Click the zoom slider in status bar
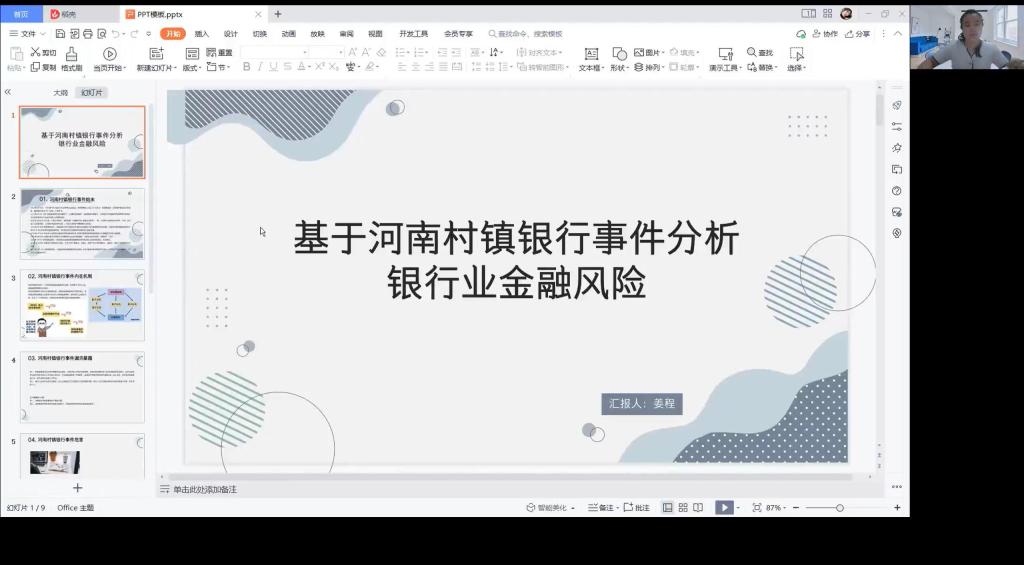The height and width of the screenshot is (565, 1024). click(x=840, y=508)
